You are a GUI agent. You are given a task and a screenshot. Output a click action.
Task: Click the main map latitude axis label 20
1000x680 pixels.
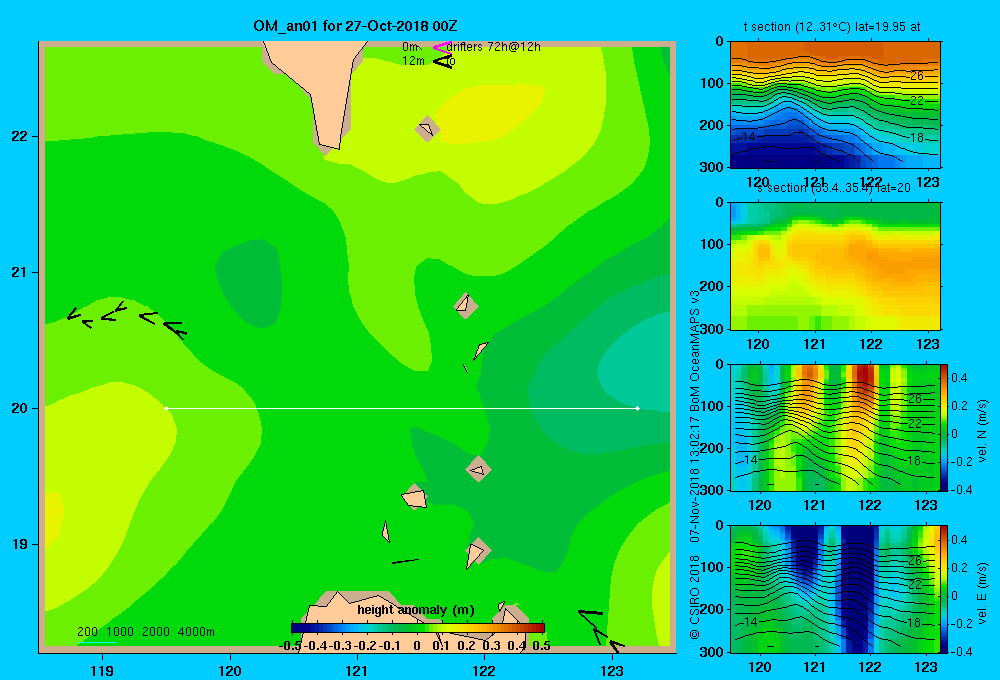(x=20, y=408)
